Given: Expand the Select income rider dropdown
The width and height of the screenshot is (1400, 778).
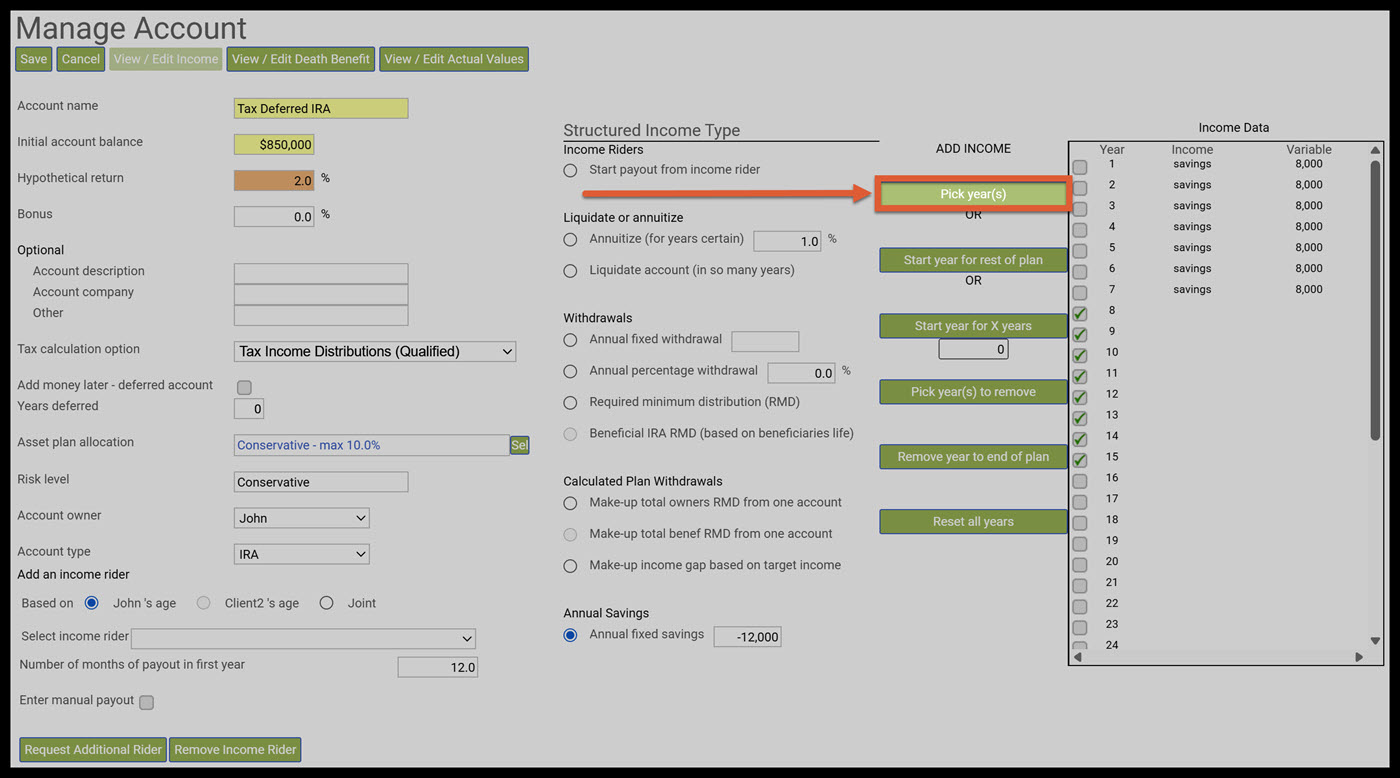Looking at the screenshot, I should pos(303,638).
